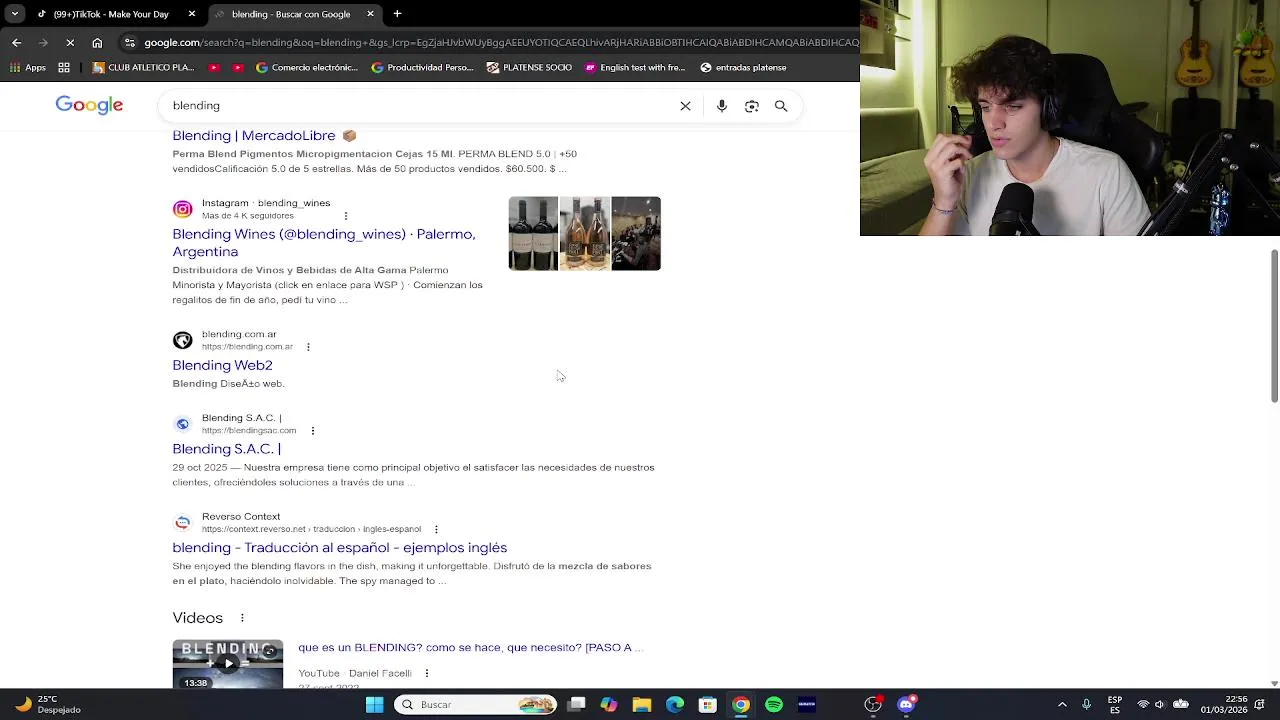Click the Instagram icon beside blending_wines
Image resolution: width=1280 pixels, height=720 pixels.
(182, 209)
